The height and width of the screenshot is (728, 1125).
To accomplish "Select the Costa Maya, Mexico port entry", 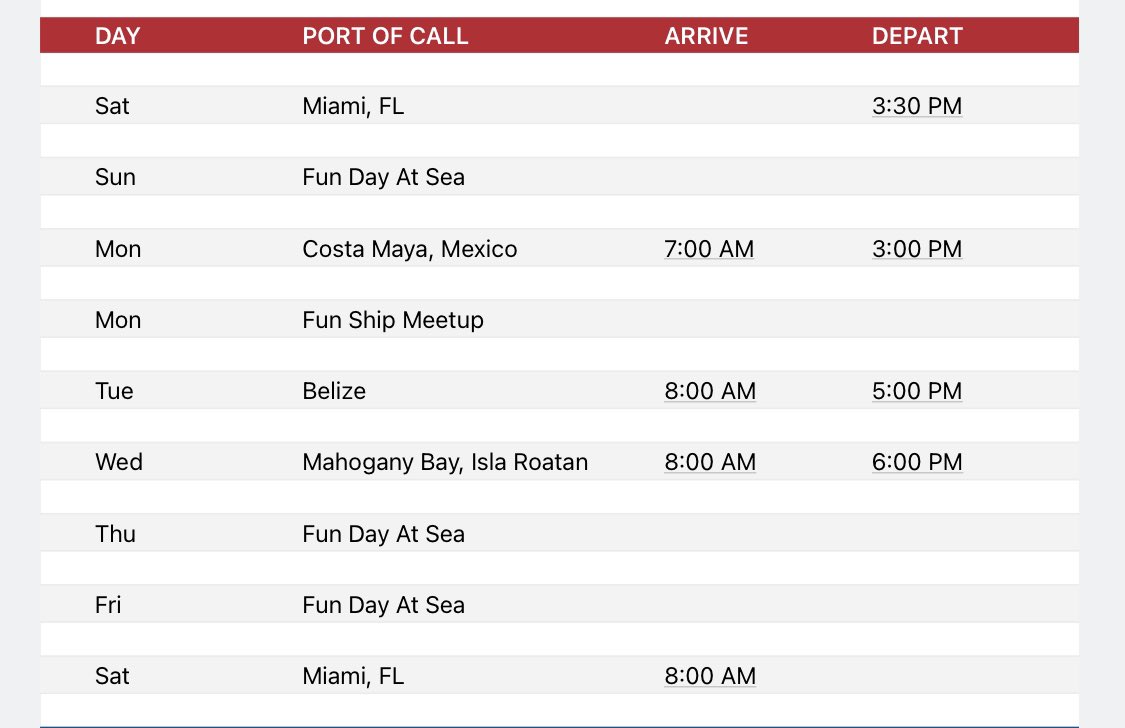I will coord(410,249).
